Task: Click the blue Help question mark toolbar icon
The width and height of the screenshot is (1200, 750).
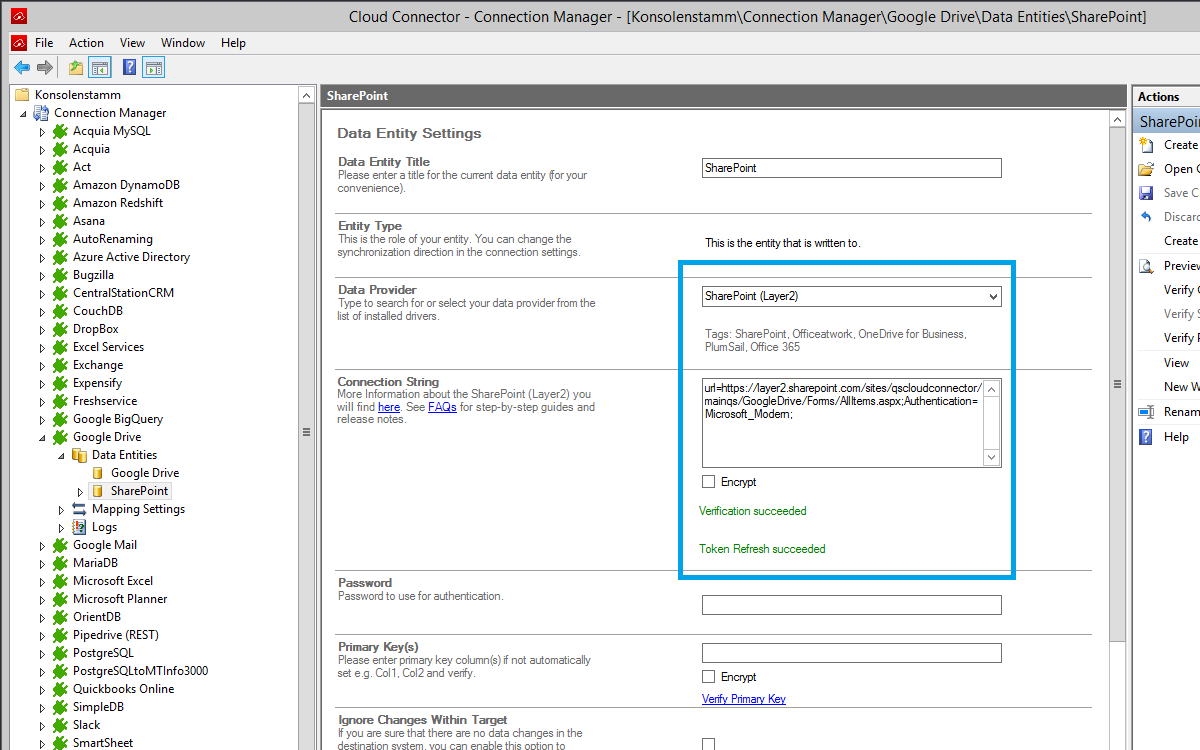Action: (129, 68)
